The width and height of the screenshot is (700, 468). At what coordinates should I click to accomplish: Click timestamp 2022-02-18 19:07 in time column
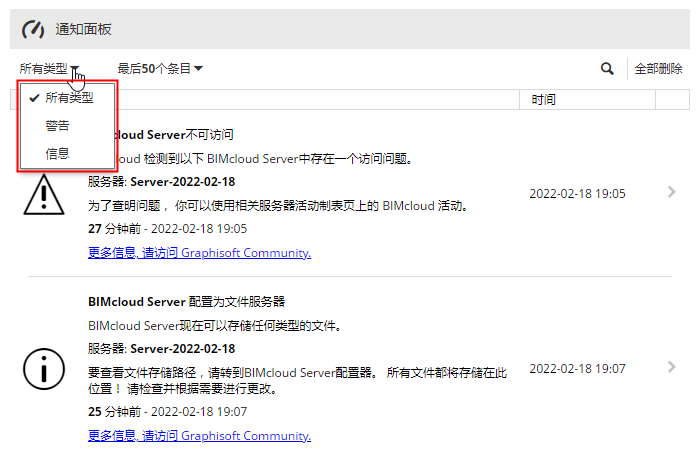point(577,369)
